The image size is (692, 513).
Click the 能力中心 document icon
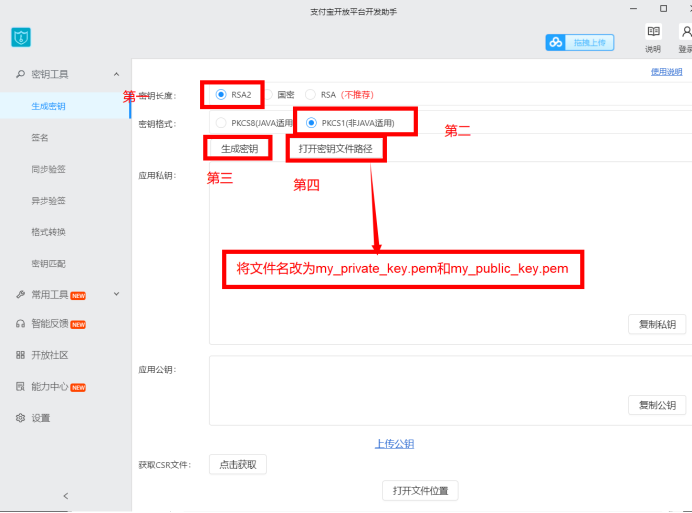click(x=20, y=386)
